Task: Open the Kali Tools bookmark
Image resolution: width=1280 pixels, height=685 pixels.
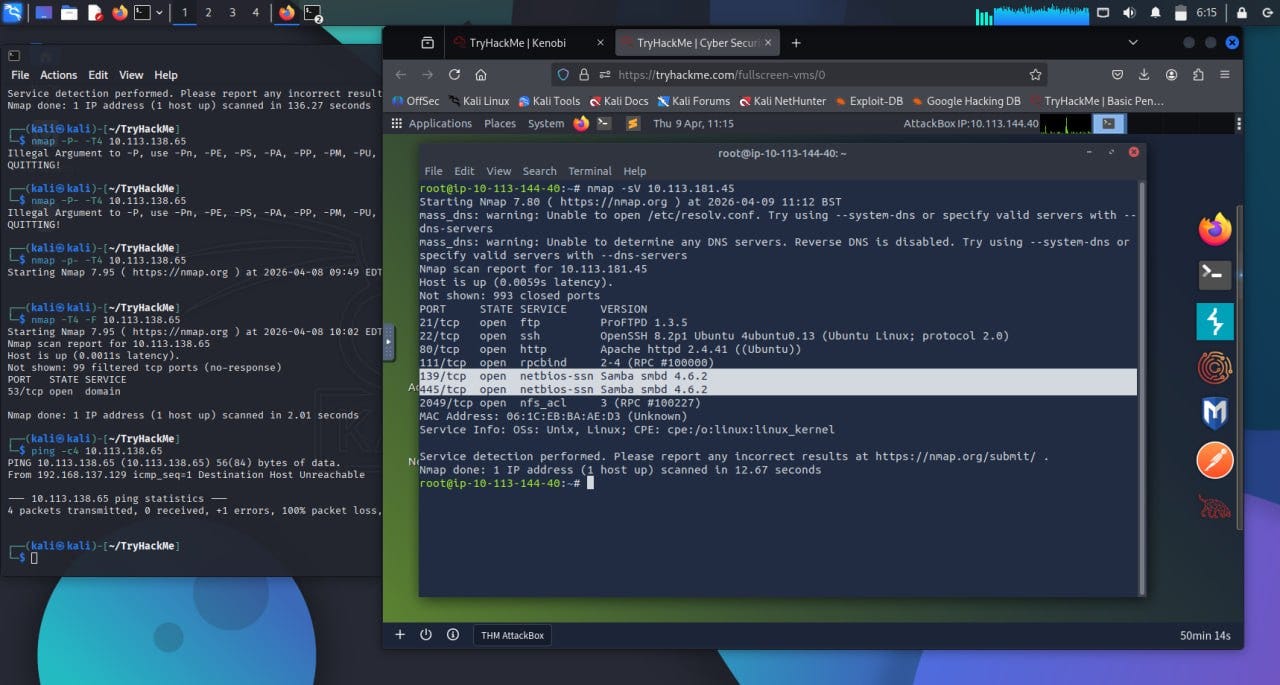Action: [x=548, y=101]
